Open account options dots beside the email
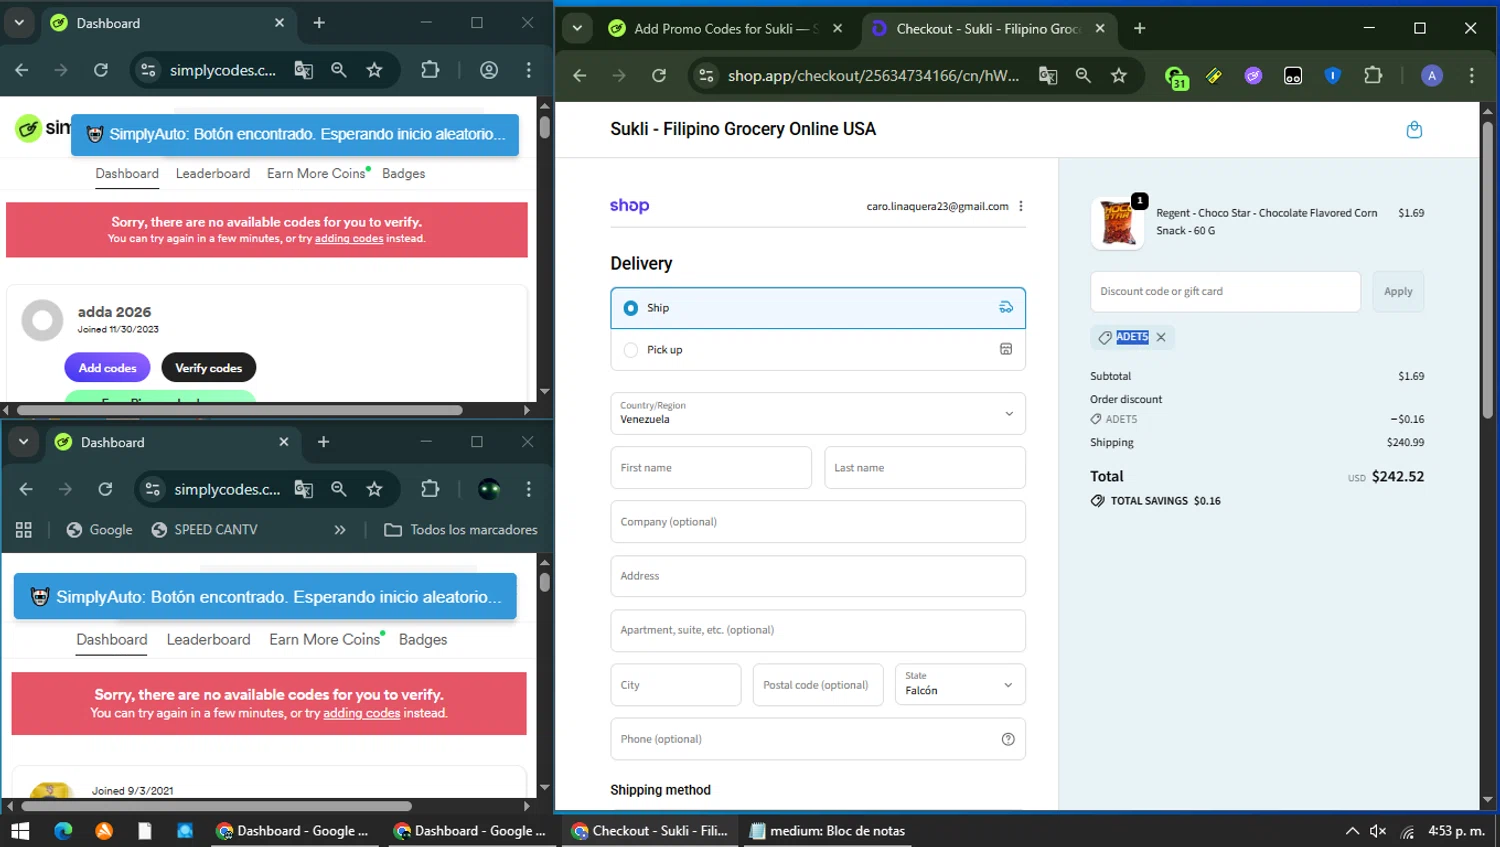This screenshot has width=1500, height=847. tap(1021, 206)
